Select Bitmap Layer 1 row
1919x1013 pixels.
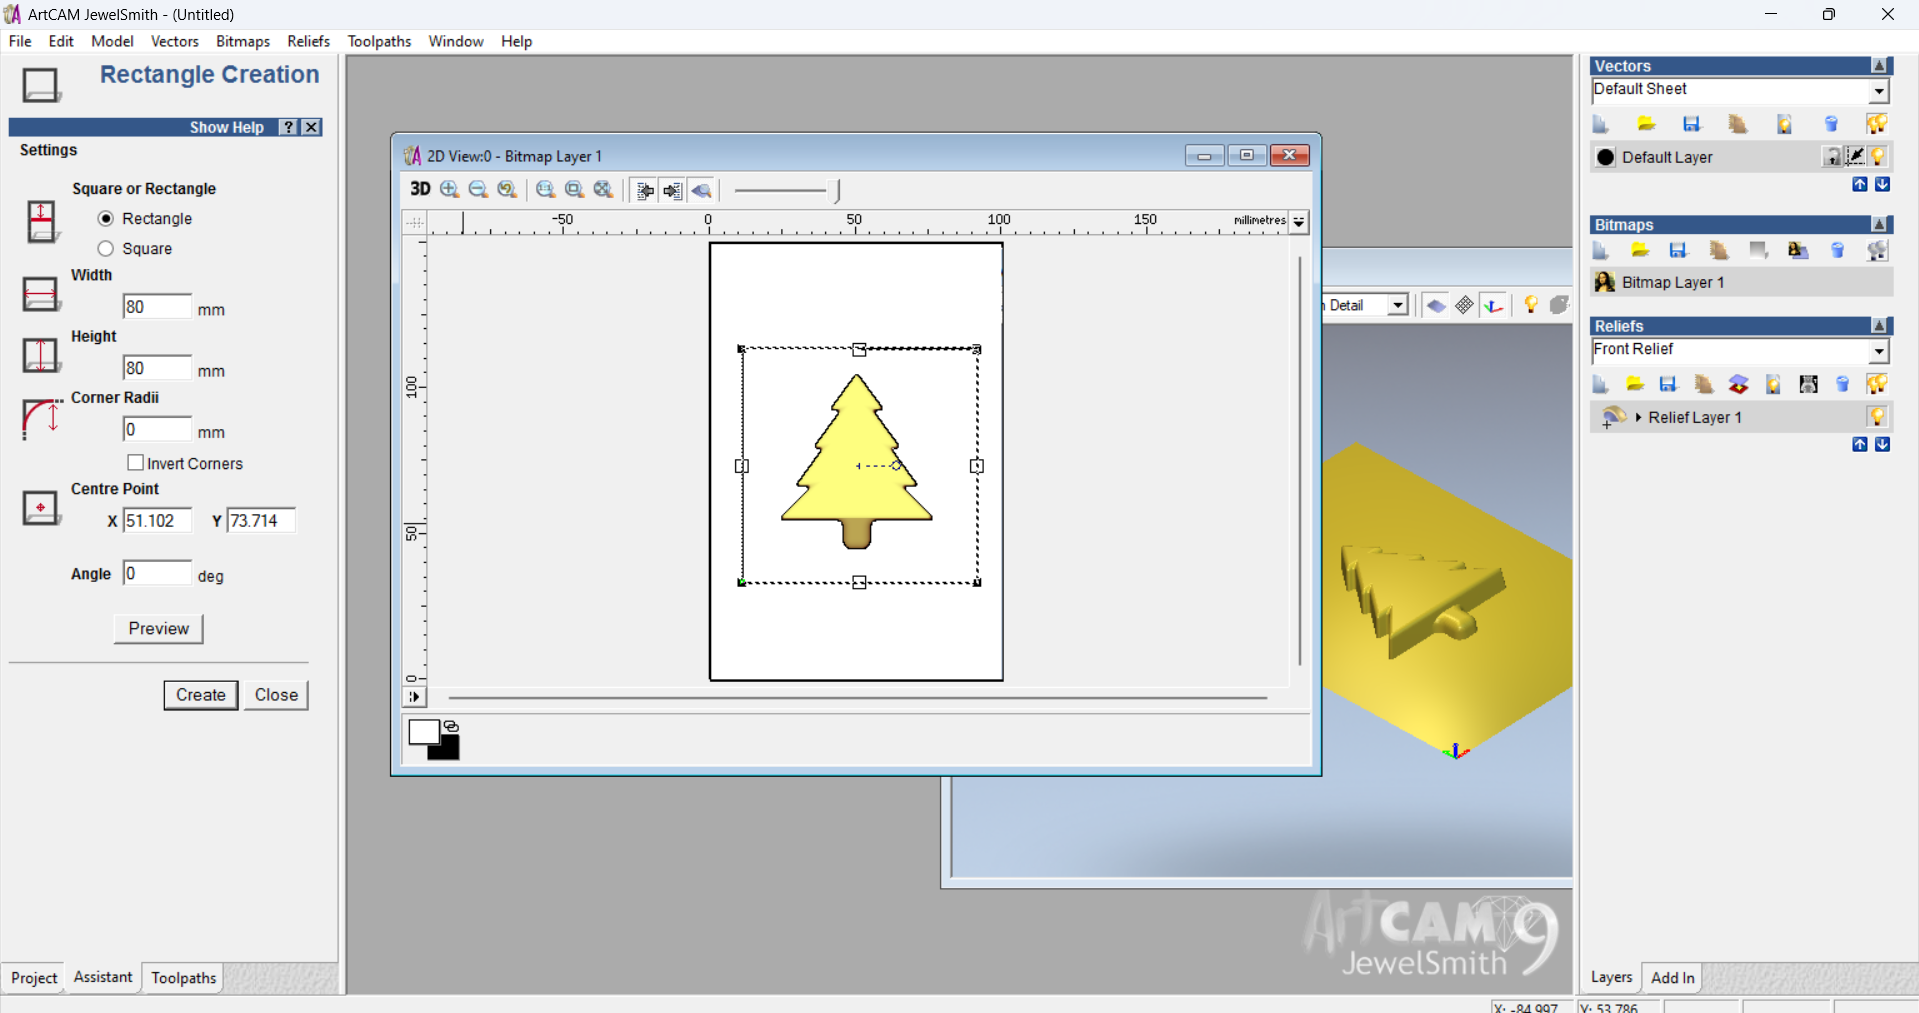pos(1741,282)
